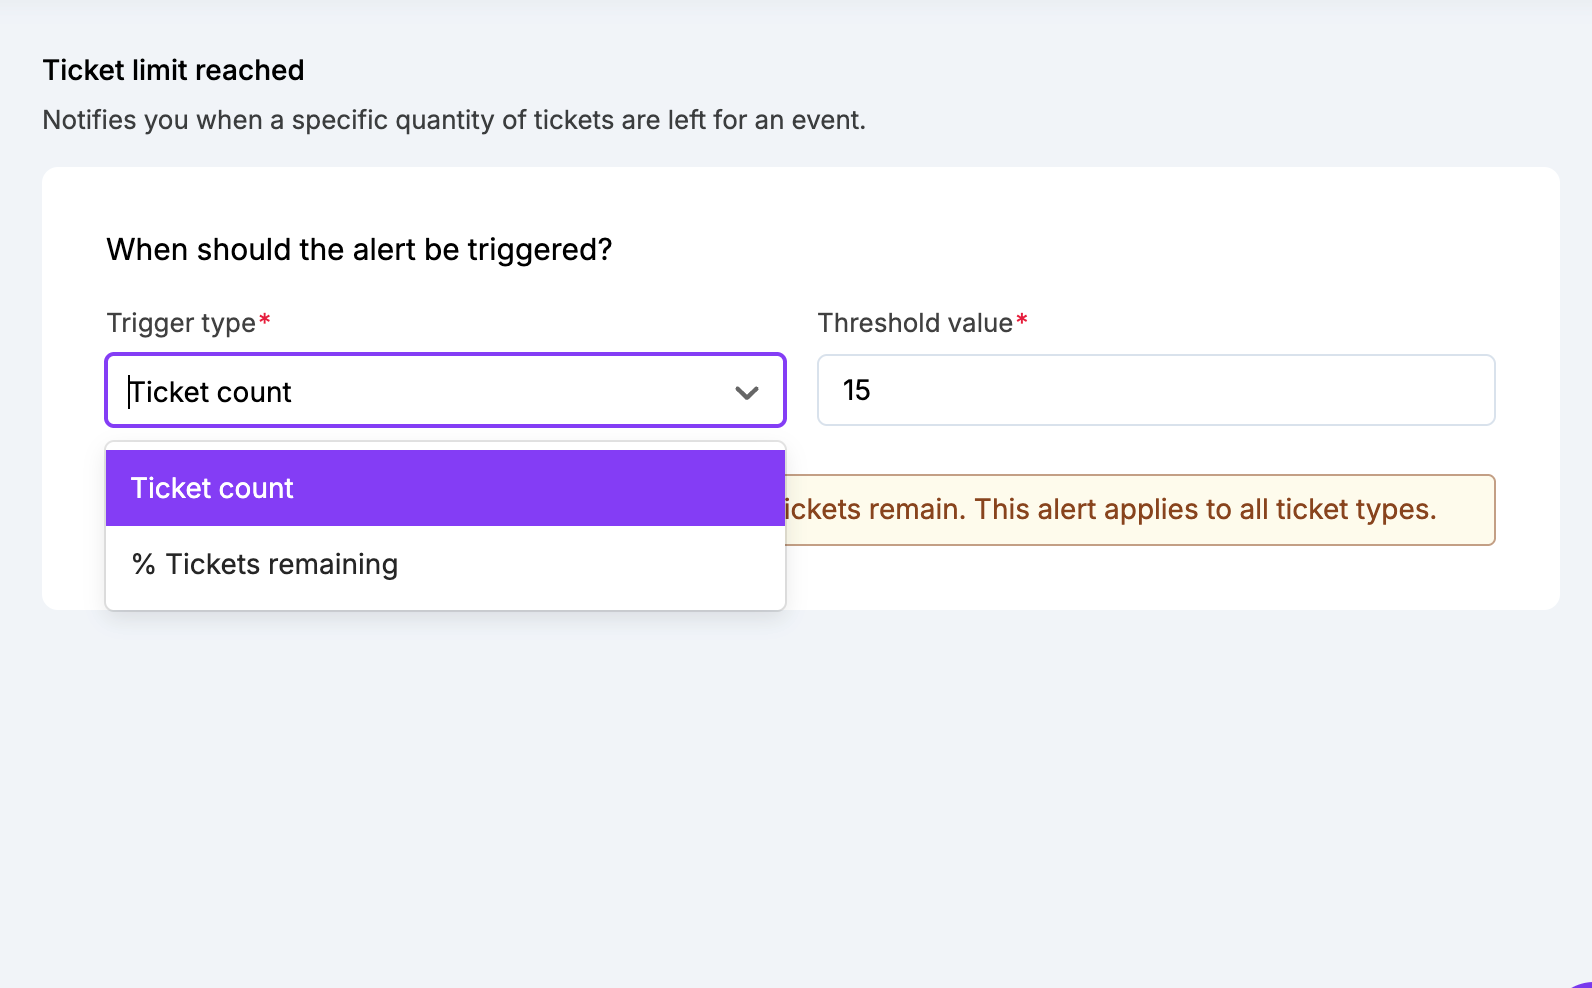This screenshot has width=1592, height=988.
Task: Click the red asterisk beside Trigger type
Action: [265, 321]
